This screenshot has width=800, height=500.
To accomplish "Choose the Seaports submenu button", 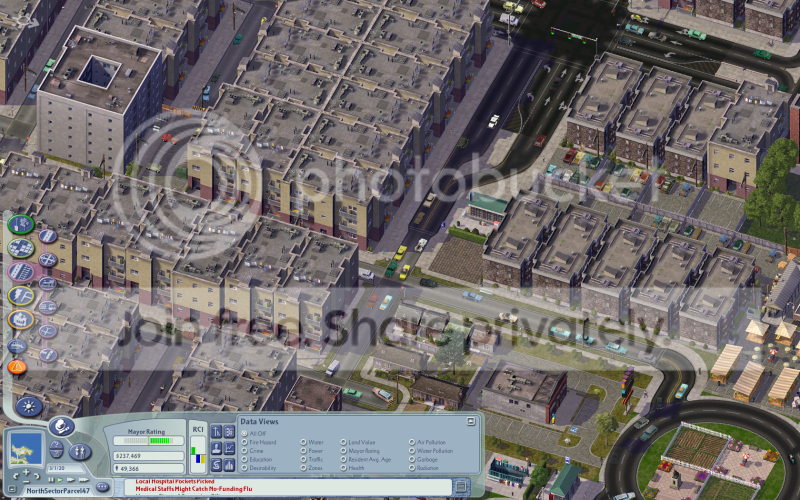I will (x=47, y=354).
